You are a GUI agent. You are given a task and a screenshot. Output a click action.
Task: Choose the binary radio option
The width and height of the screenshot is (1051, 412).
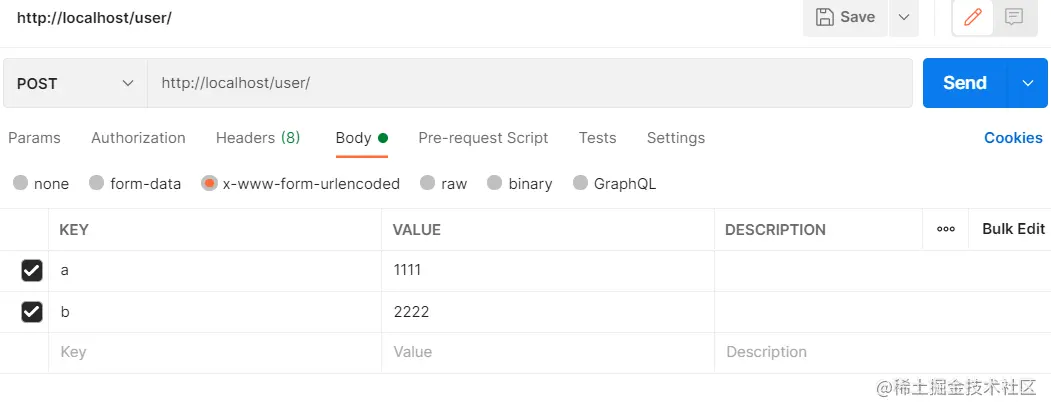[x=495, y=183]
